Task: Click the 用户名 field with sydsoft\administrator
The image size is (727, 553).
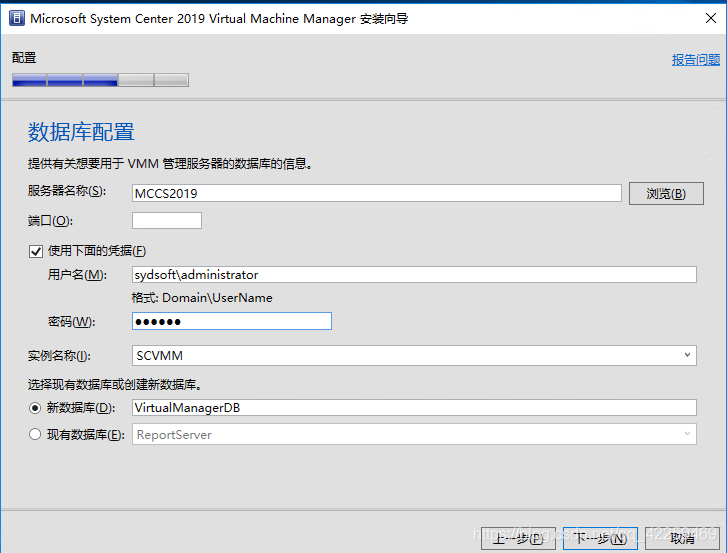Action: (414, 274)
